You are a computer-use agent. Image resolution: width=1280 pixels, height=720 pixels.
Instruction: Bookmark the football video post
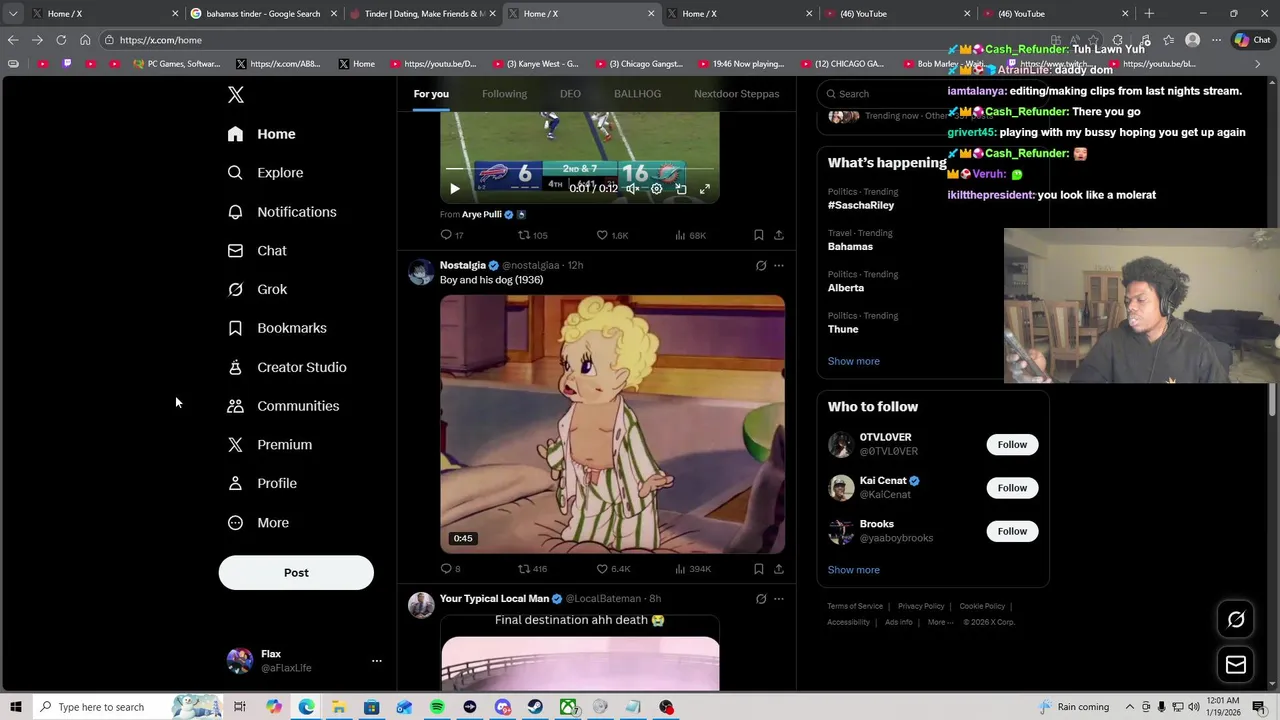(x=759, y=235)
